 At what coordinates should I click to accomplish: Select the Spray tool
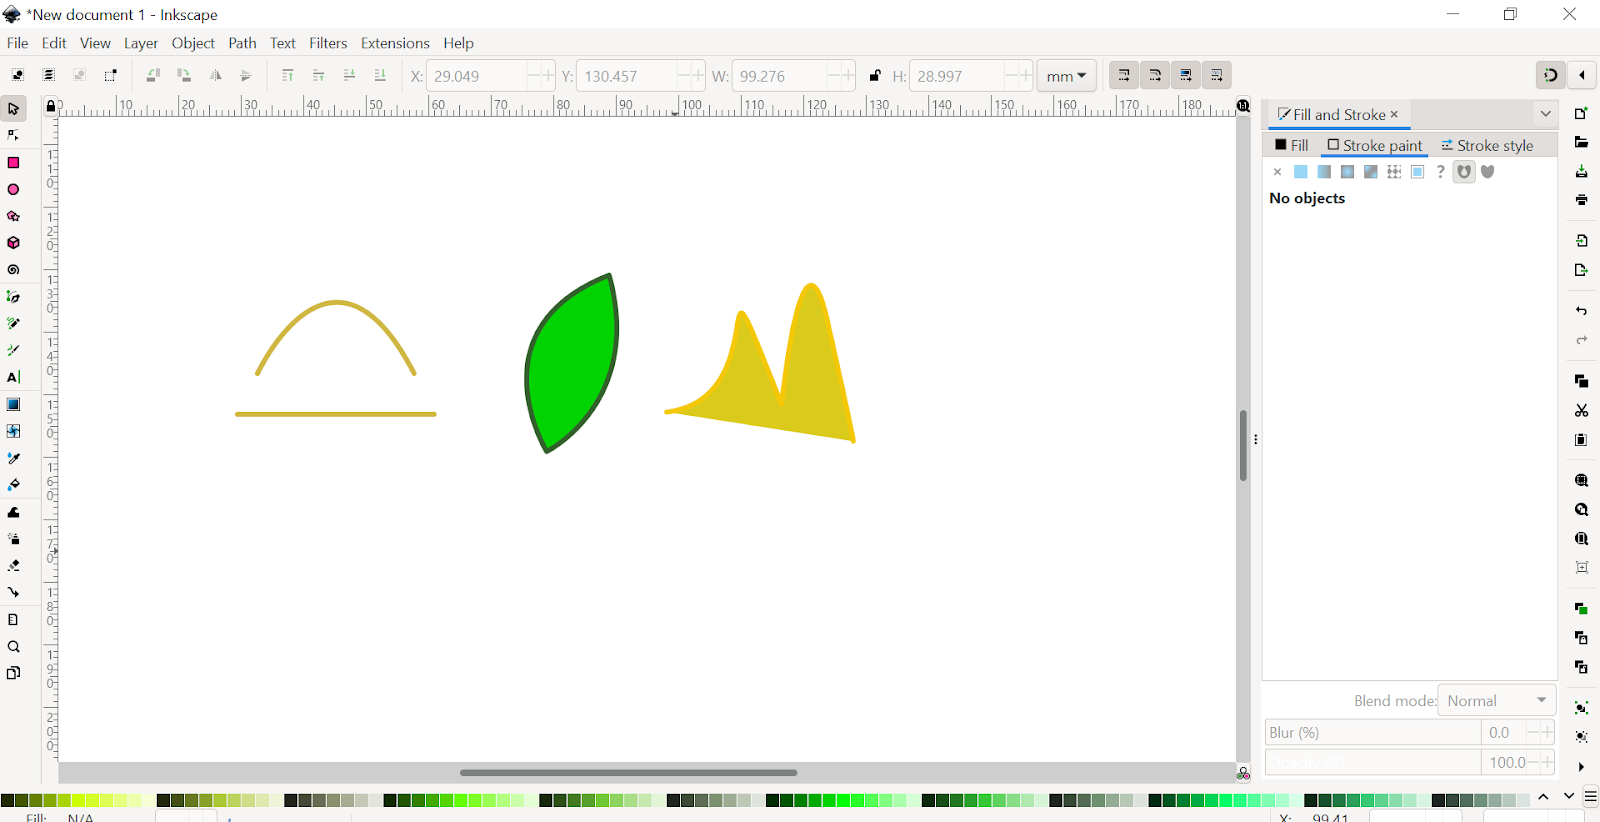click(14, 539)
